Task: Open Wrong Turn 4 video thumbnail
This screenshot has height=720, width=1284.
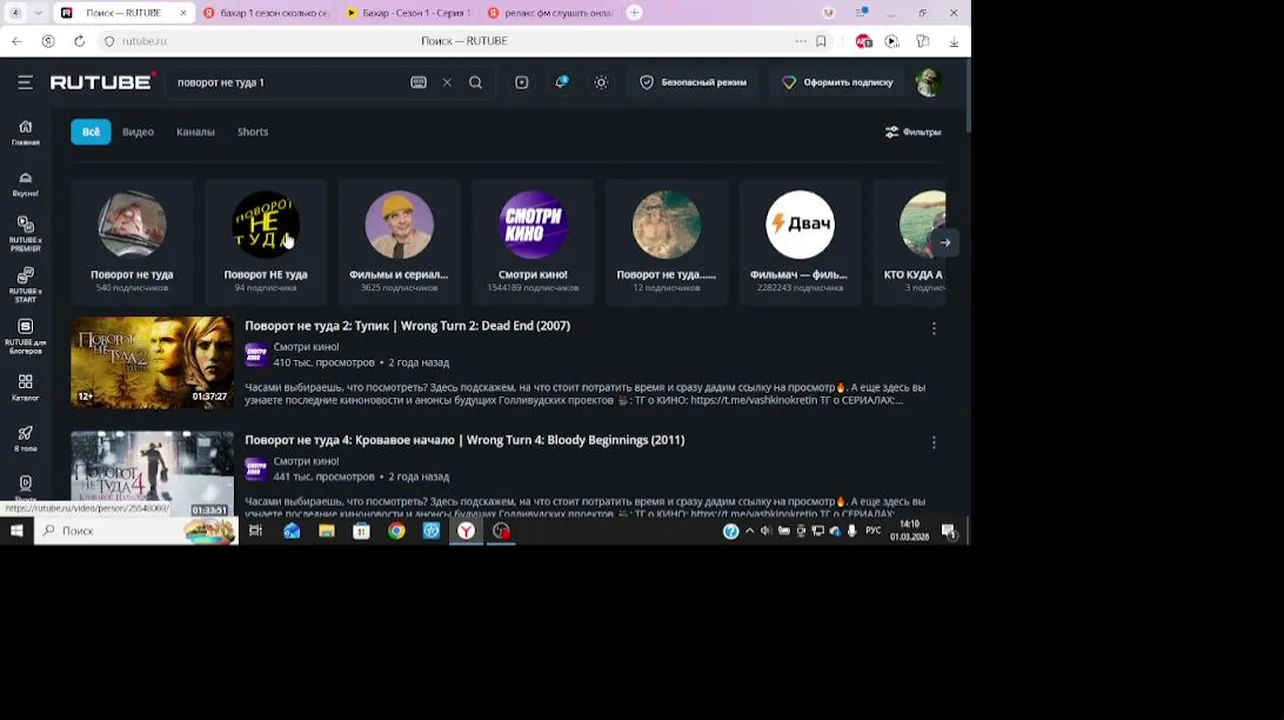Action: [x=152, y=473]
